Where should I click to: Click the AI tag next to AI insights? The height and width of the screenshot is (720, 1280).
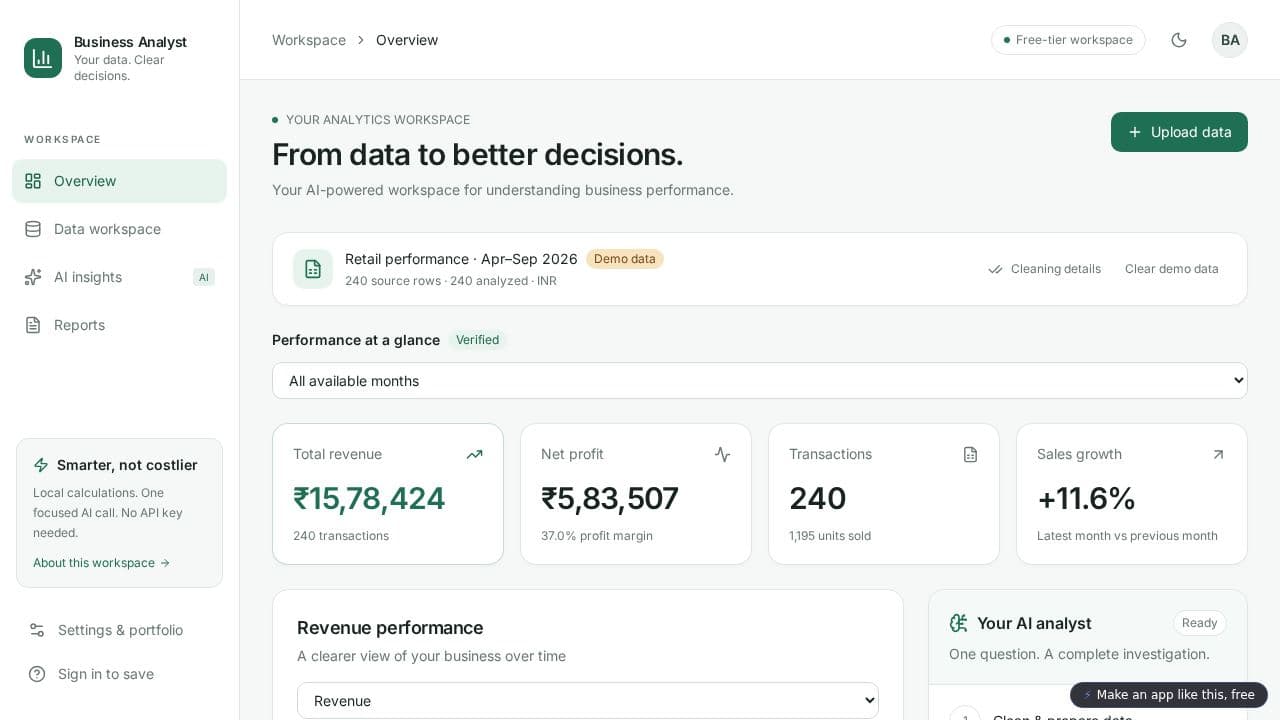[x=204, y=277]
